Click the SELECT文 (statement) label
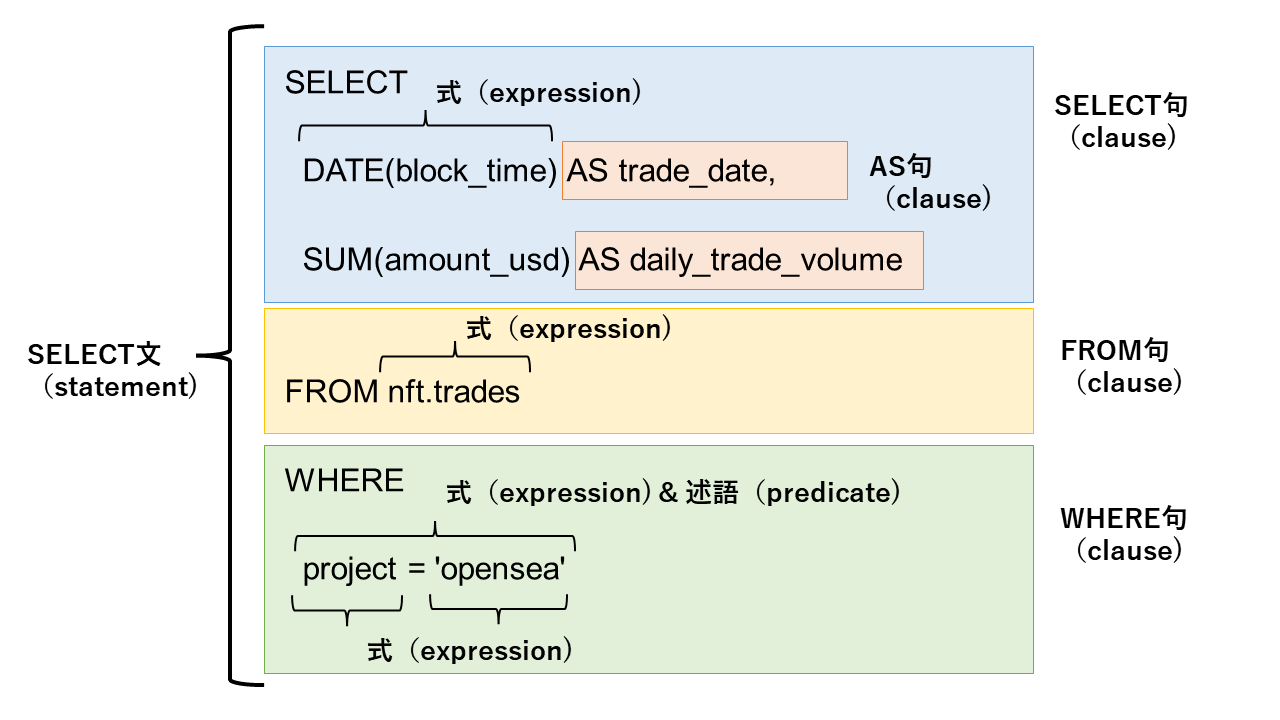Screen dimensions: 1280x720 coord(111,370)
